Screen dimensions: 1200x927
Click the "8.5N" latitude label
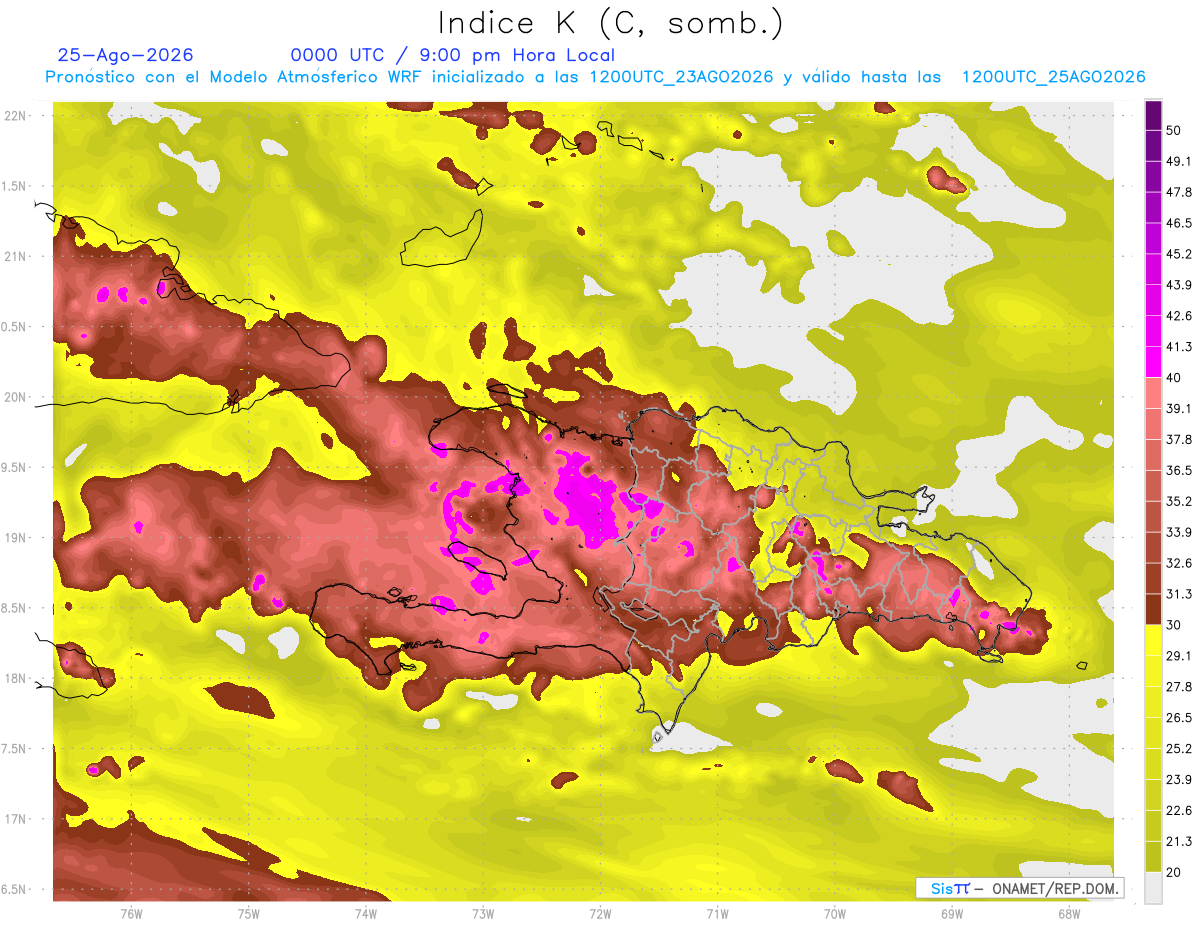click(x=15, y=608)
